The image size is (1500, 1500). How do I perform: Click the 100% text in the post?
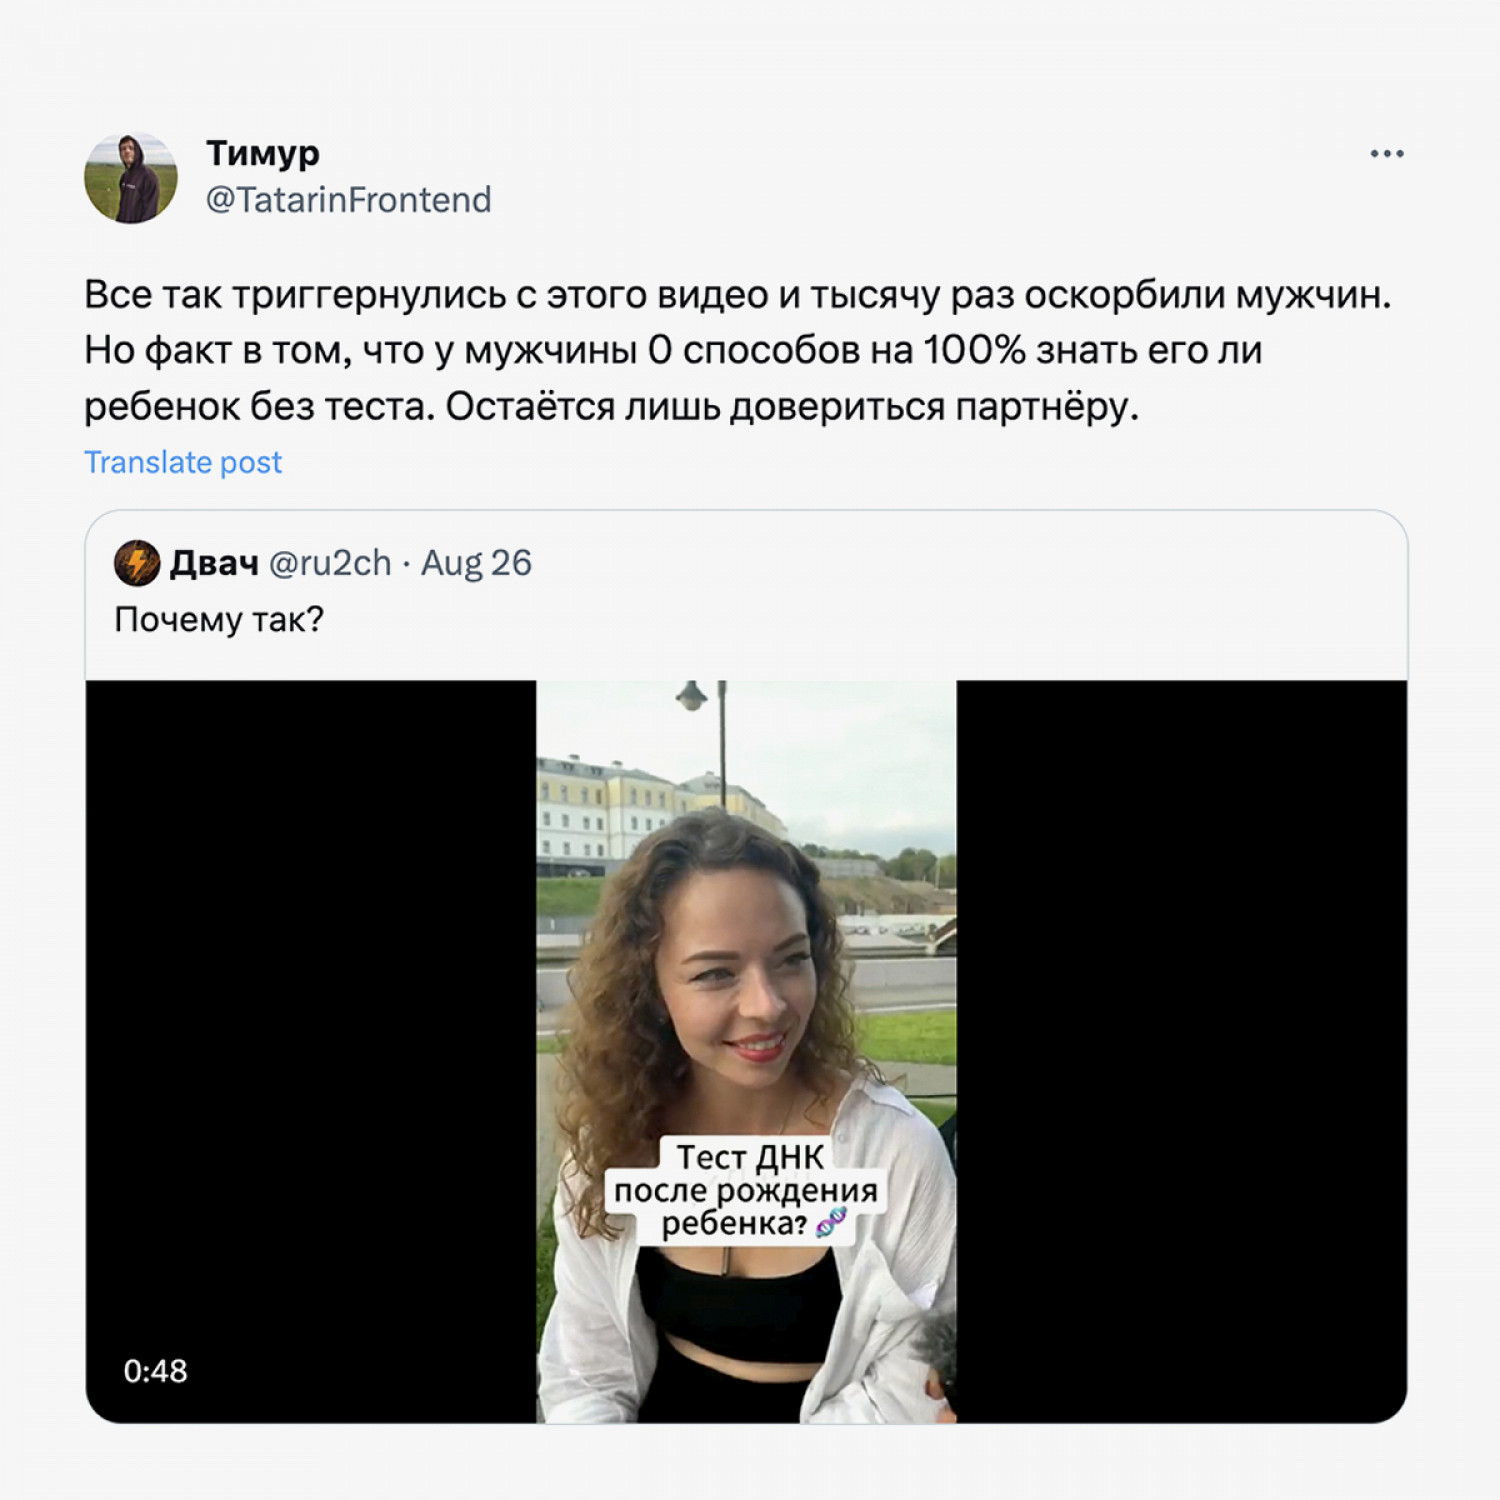click(x=975, y=350)
